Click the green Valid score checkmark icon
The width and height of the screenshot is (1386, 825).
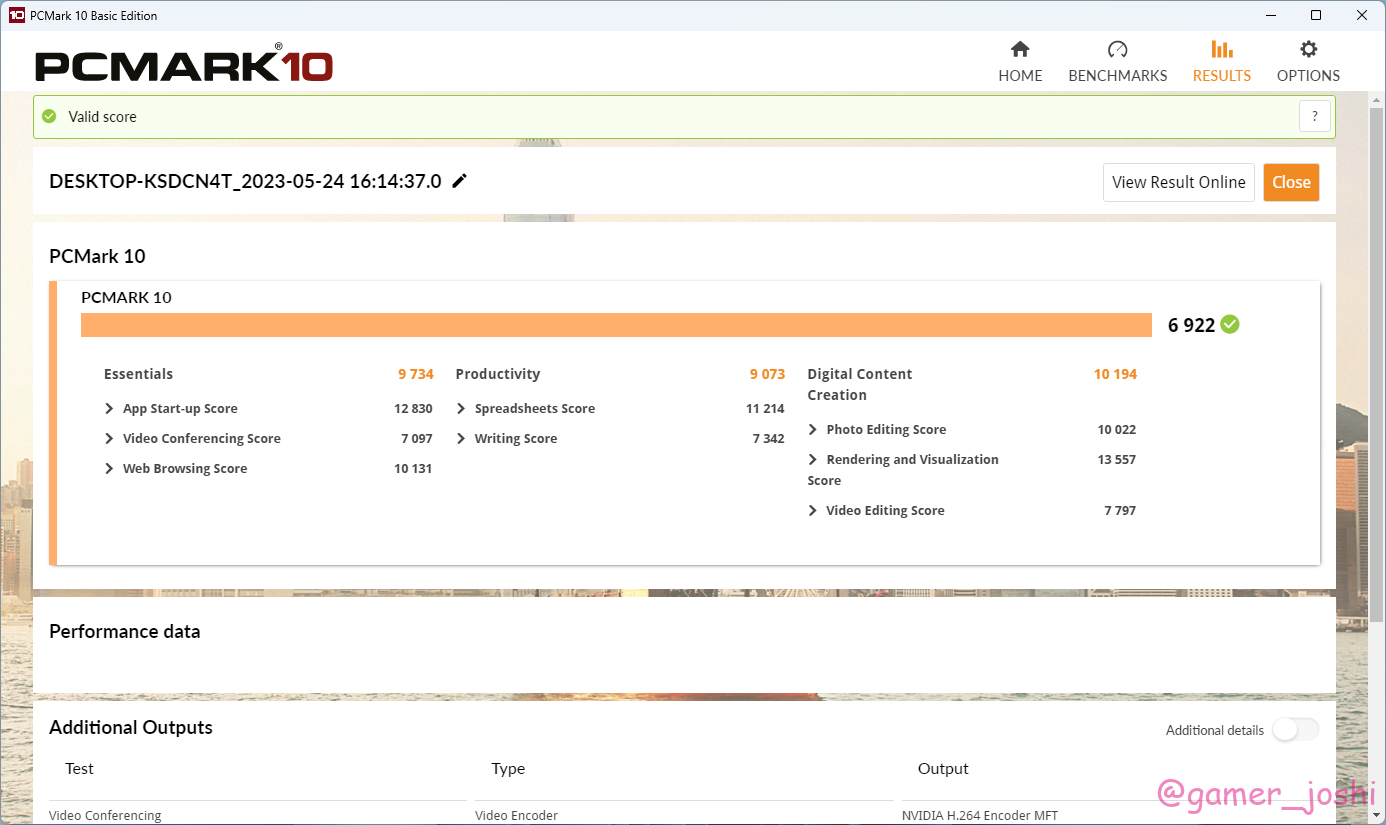(x=49, y=116)
